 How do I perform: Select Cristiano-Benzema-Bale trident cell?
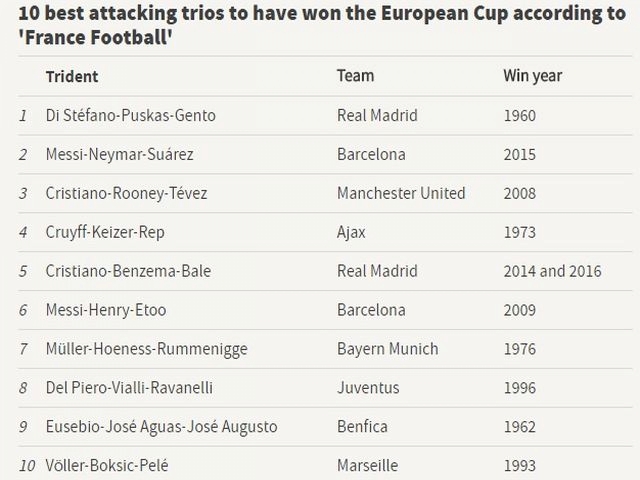coord(128,271)
